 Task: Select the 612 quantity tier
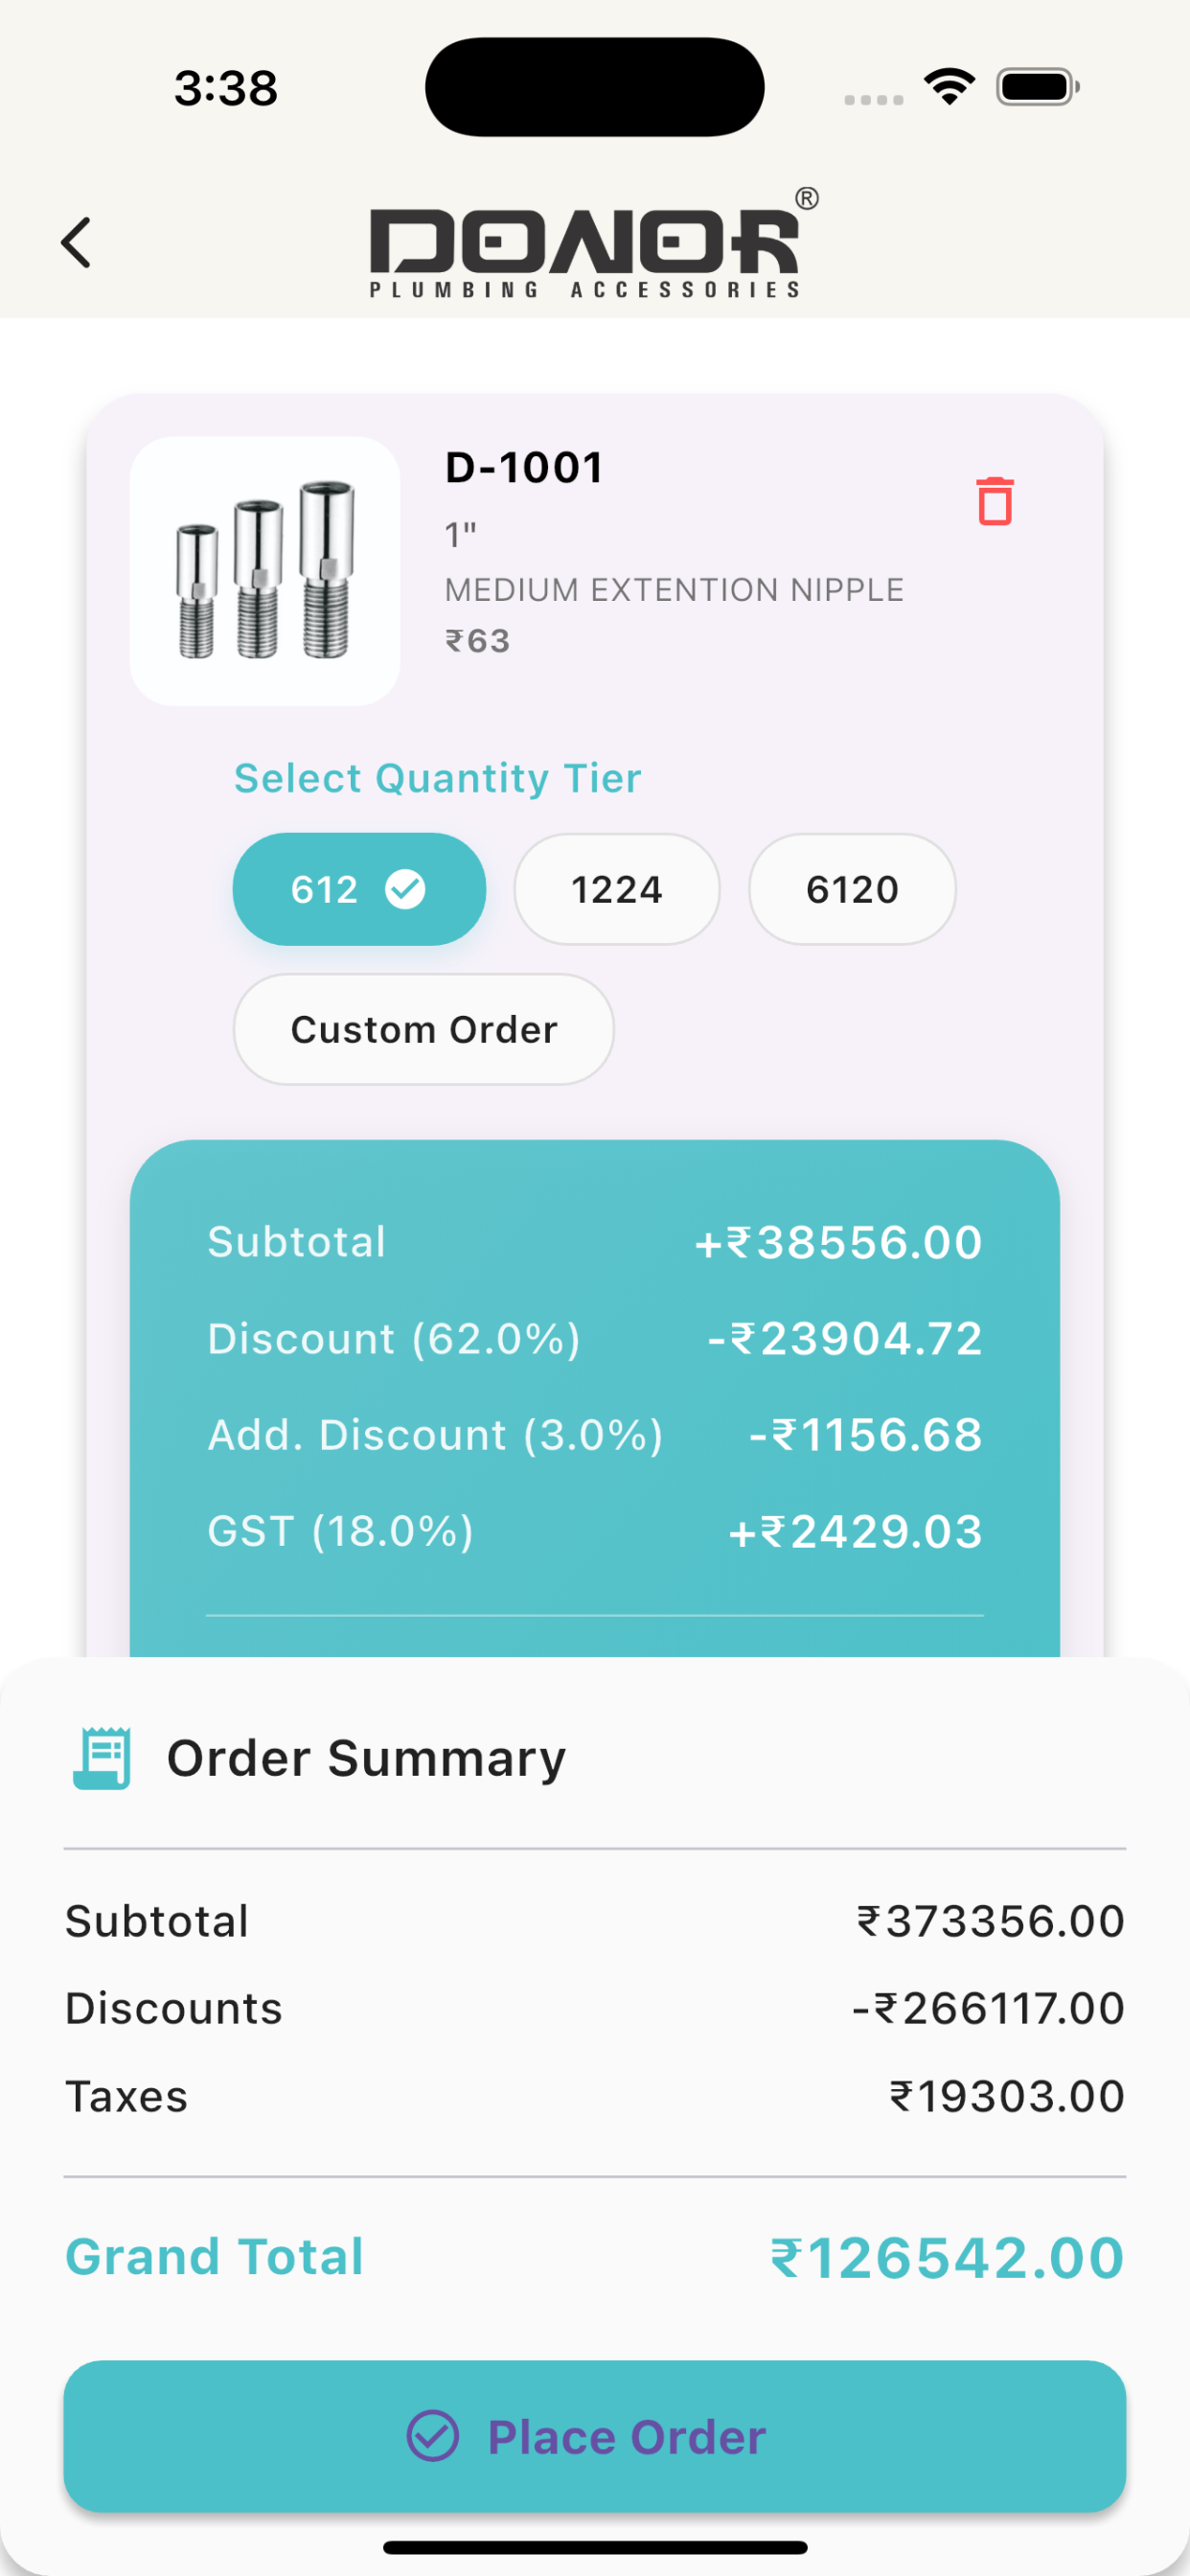point(359,889)
